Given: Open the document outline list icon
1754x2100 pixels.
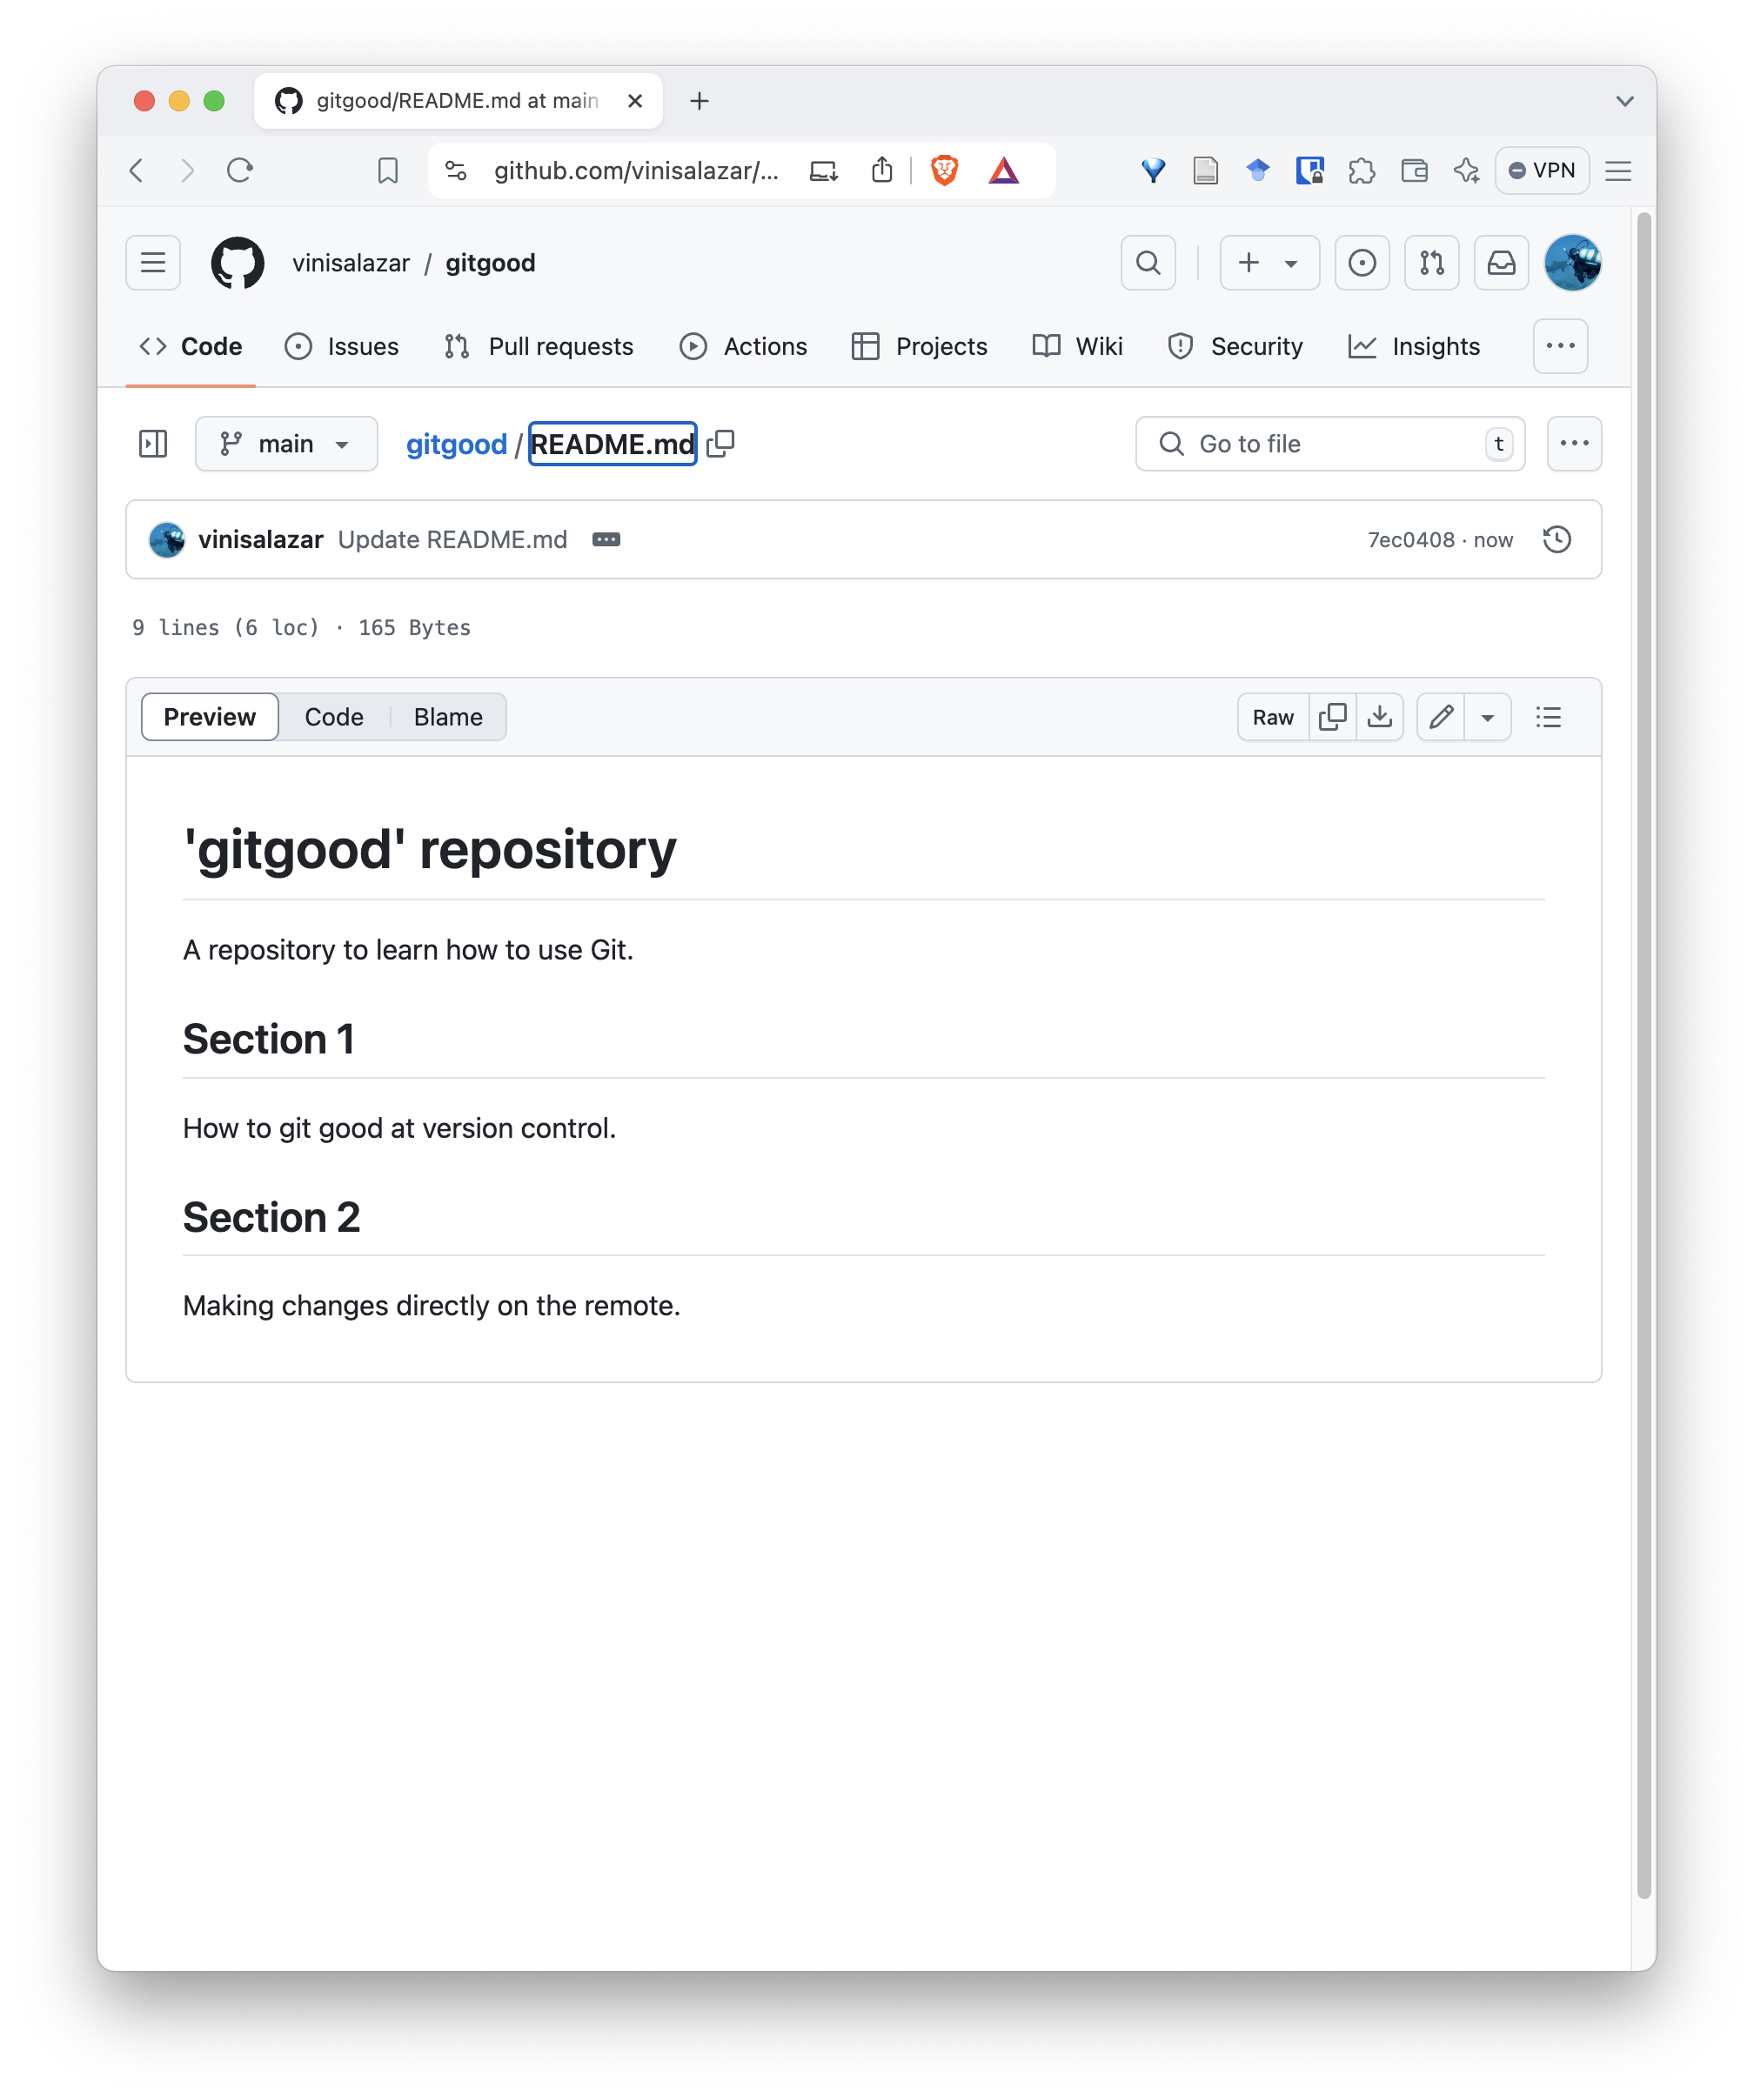Looking at the screenshot, I should (1548, 717).
